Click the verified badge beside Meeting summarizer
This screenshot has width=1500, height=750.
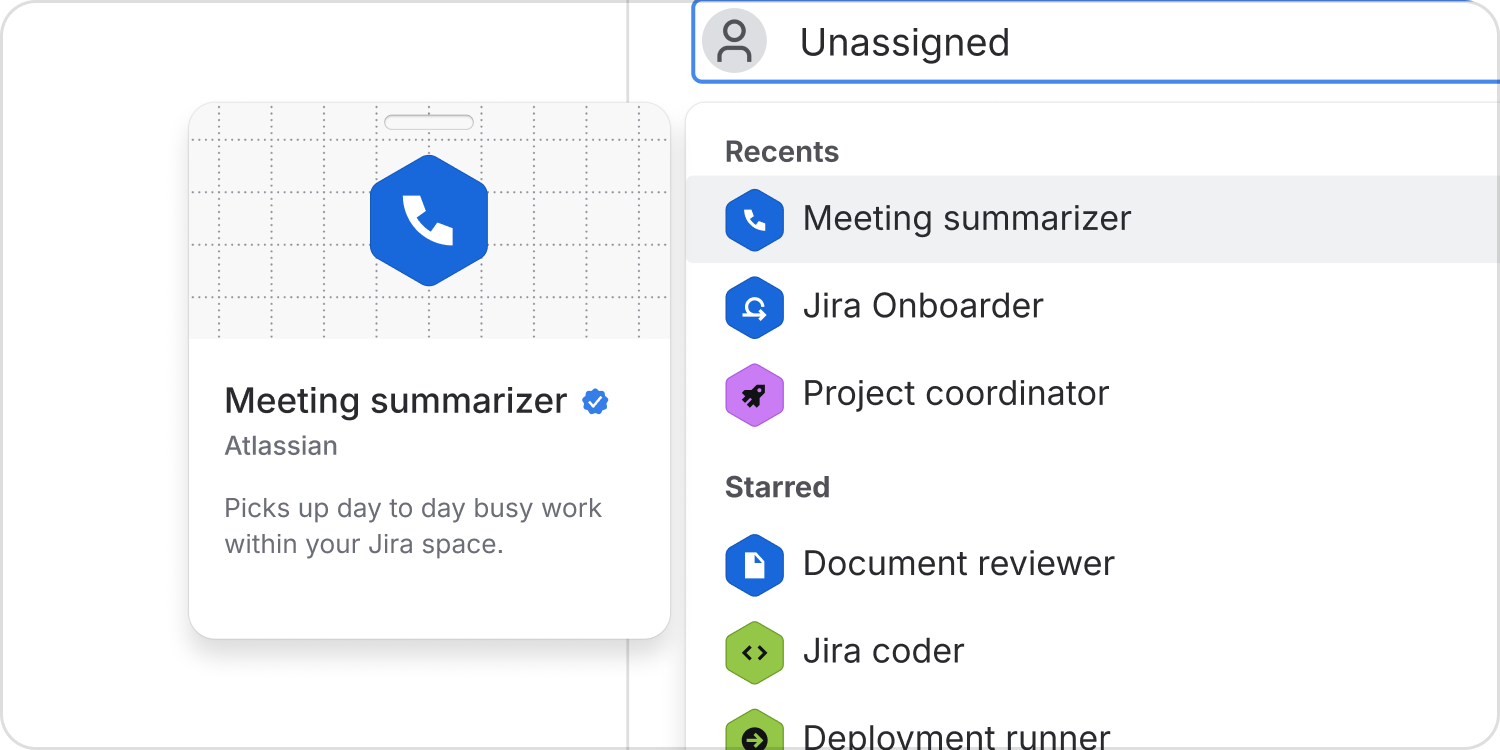[595, 401]
